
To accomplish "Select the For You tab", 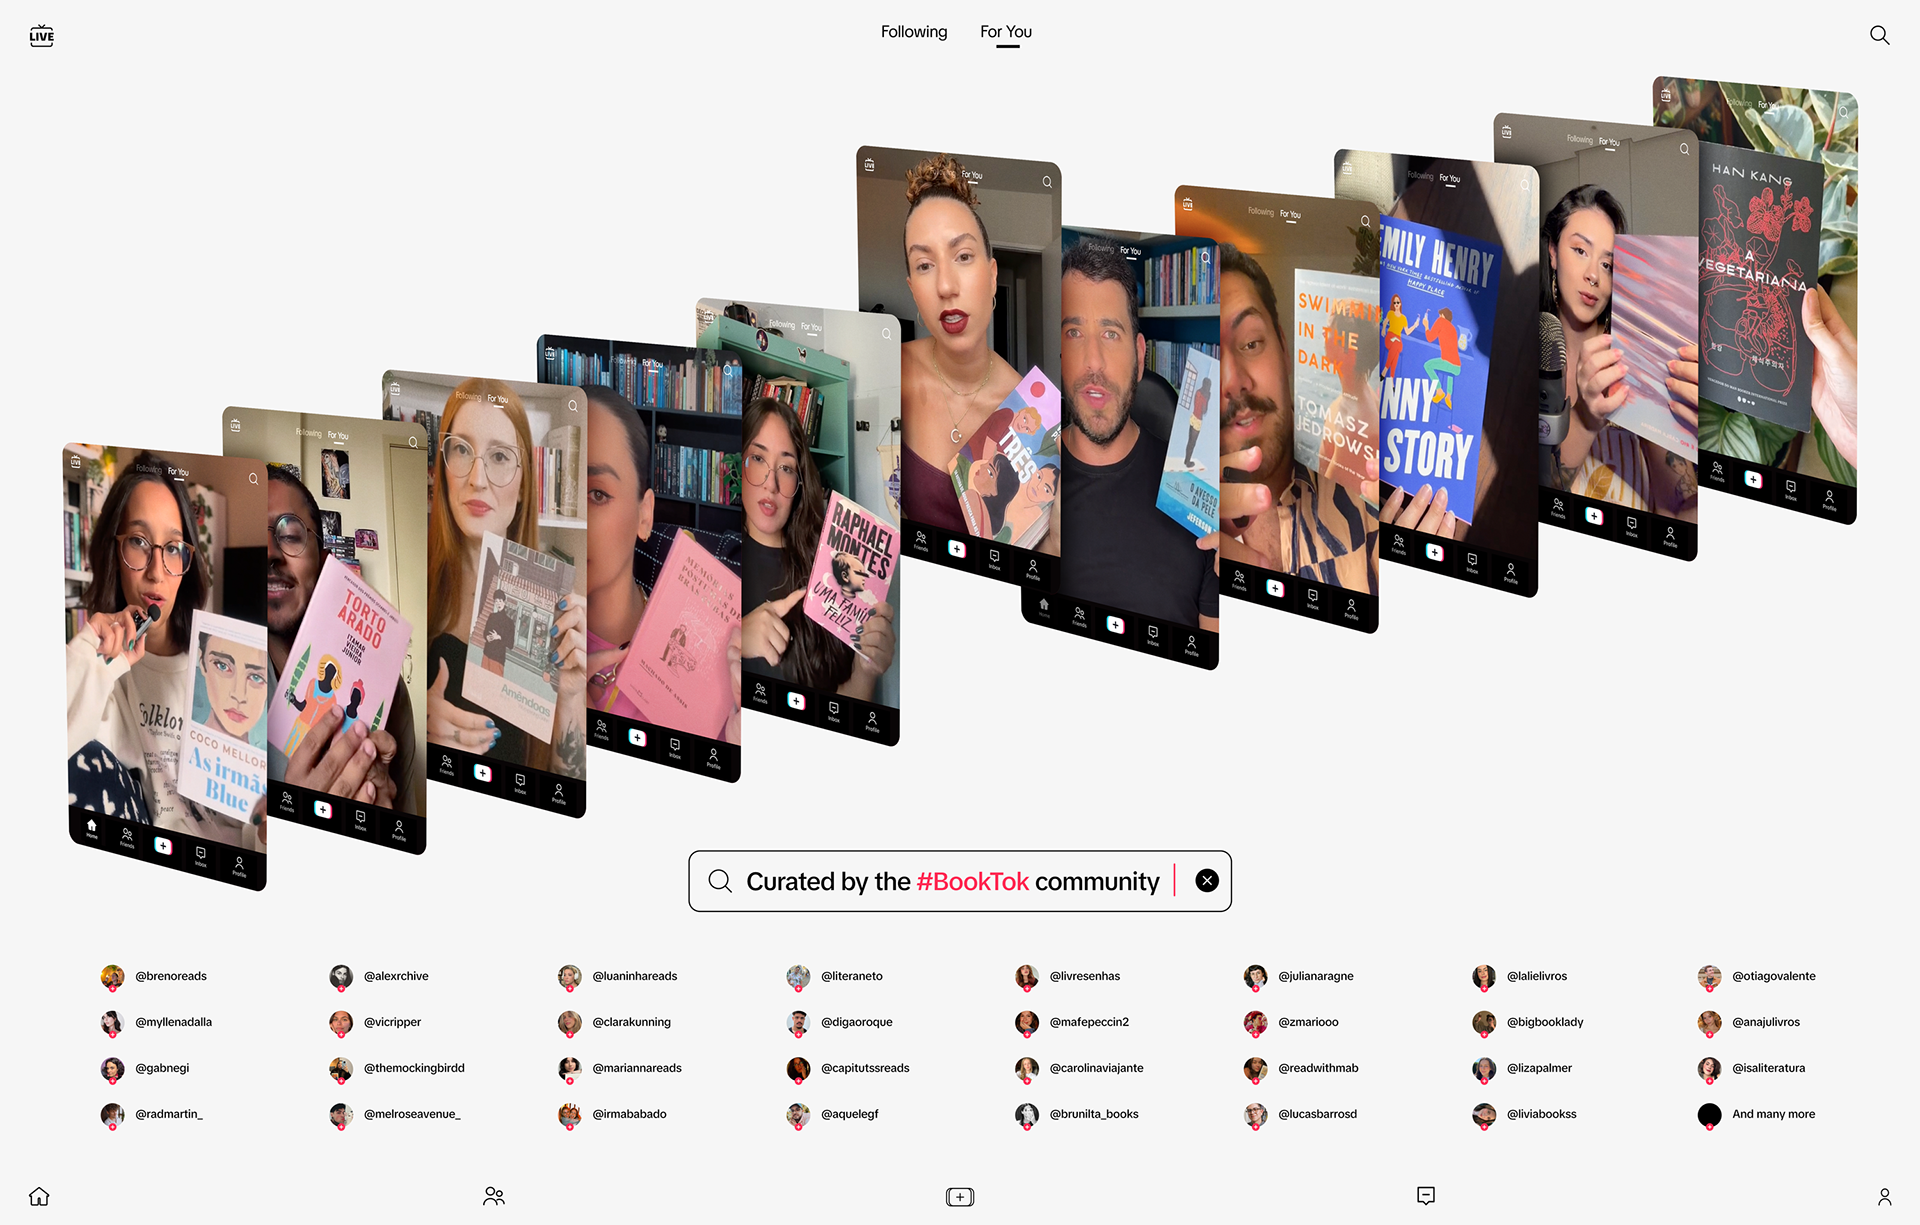I will point(1006,32).
